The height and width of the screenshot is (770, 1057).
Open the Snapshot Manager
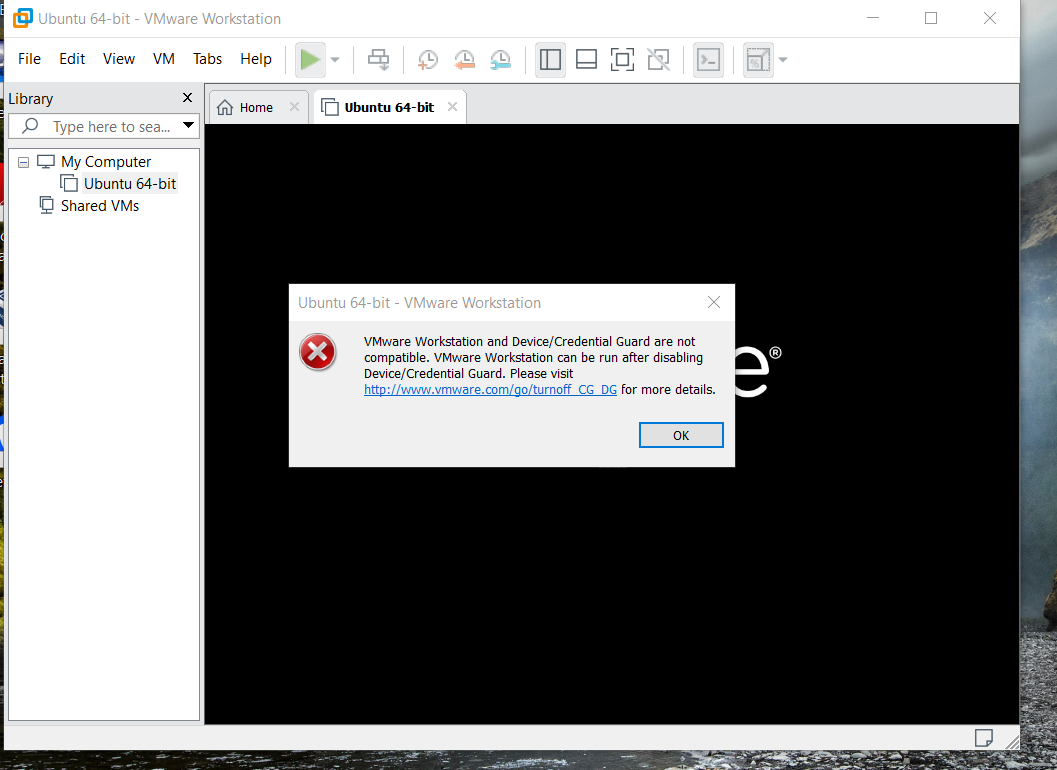500,59
